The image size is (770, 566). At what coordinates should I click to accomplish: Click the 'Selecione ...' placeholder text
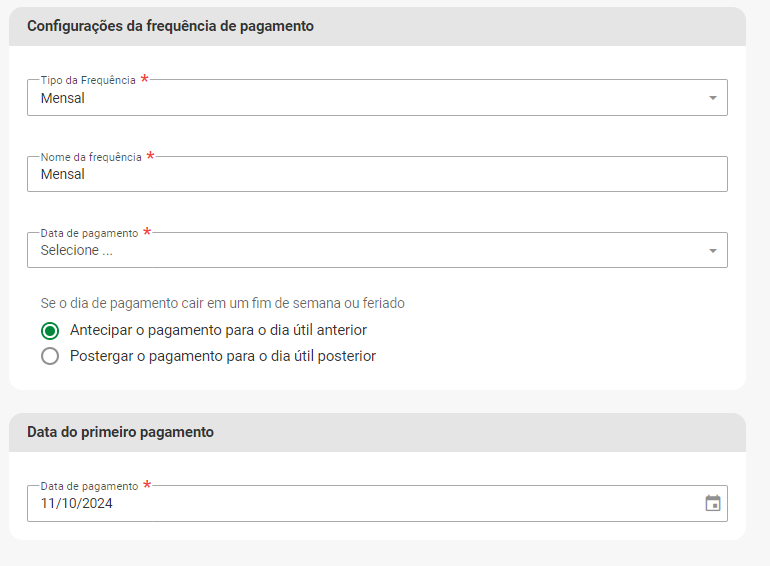point(77,251)
